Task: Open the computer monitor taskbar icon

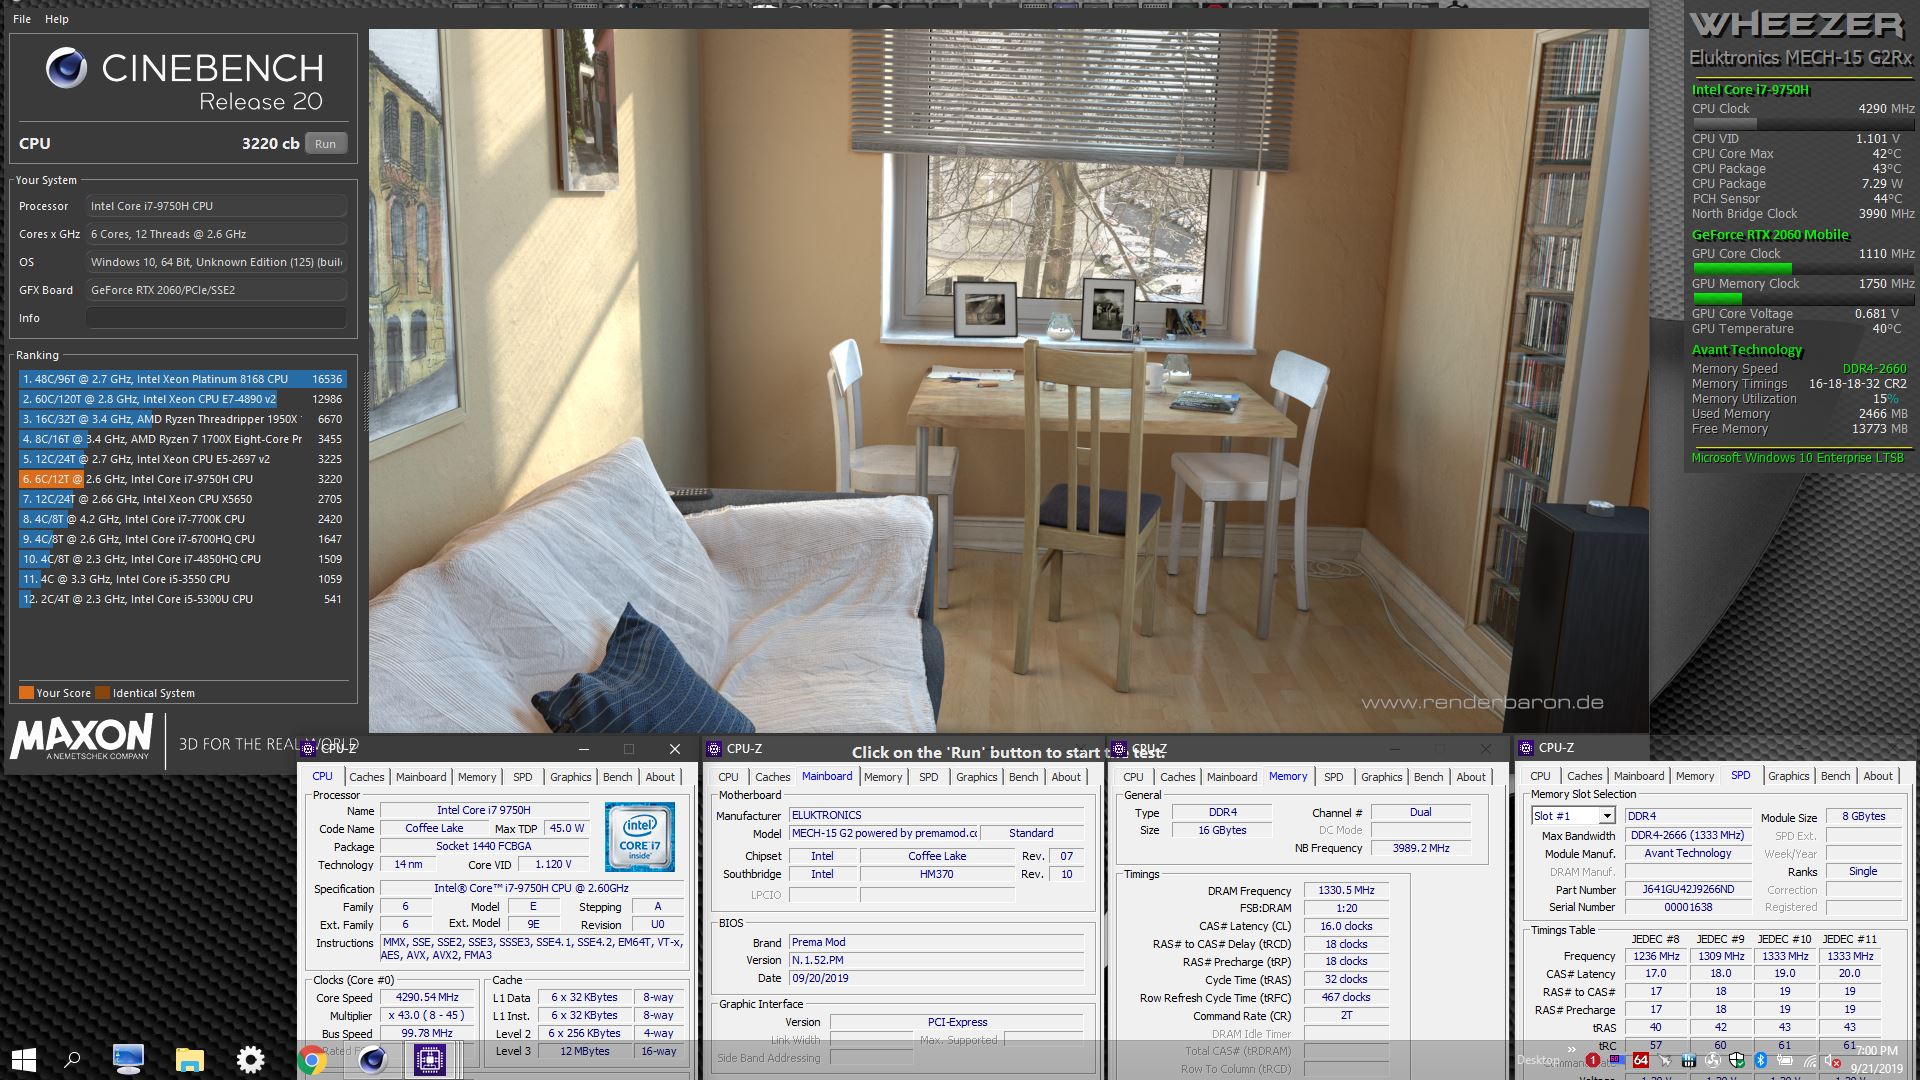Action: click(x=128, y=1058)
